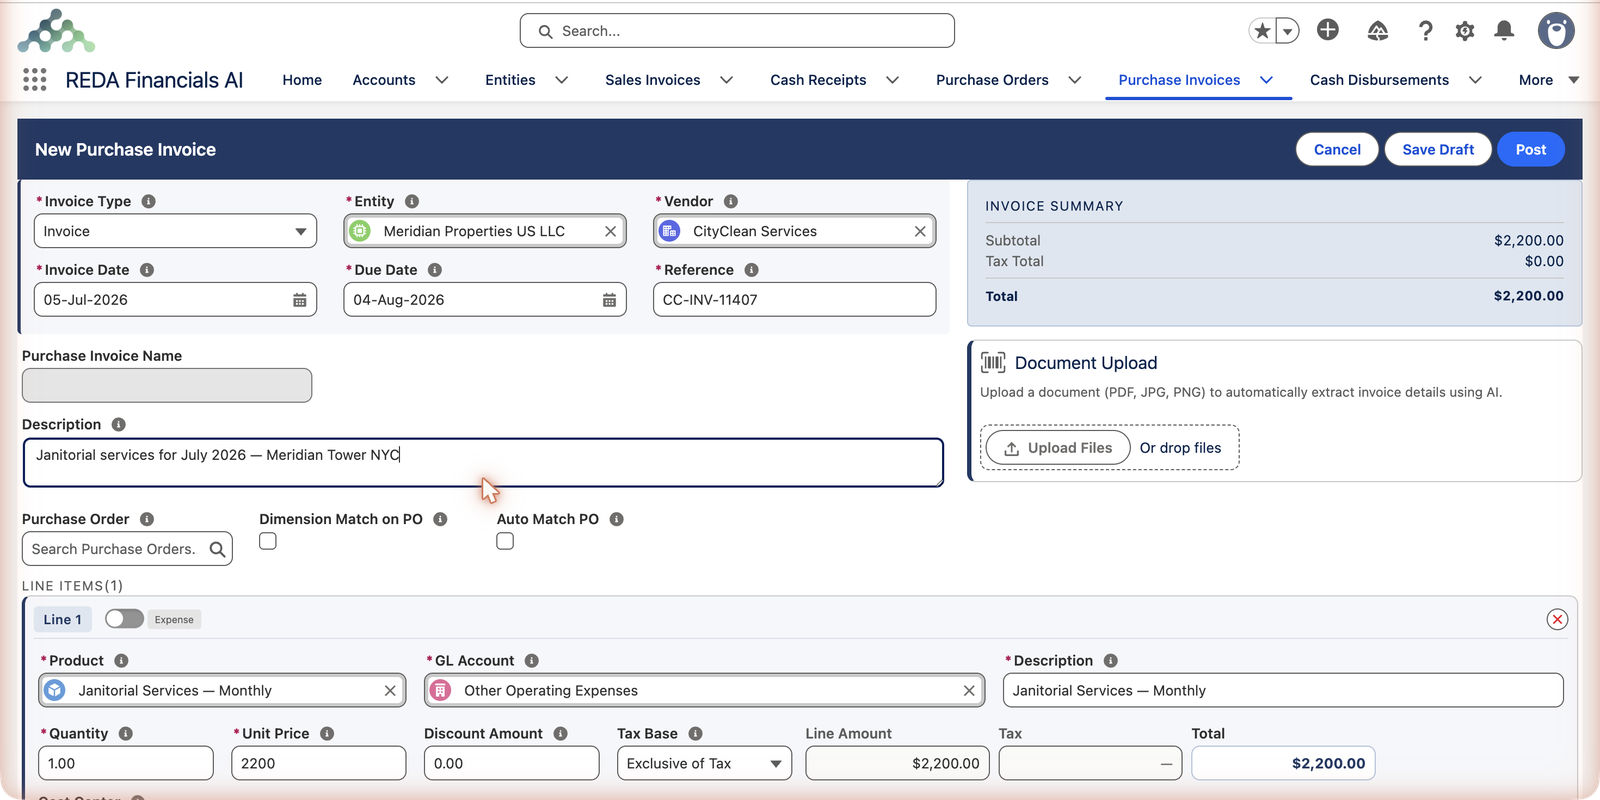The width and height of the screenshot is (1600, 800).
Task: Select the Line 1 tab label
Action: pos(63,620)
